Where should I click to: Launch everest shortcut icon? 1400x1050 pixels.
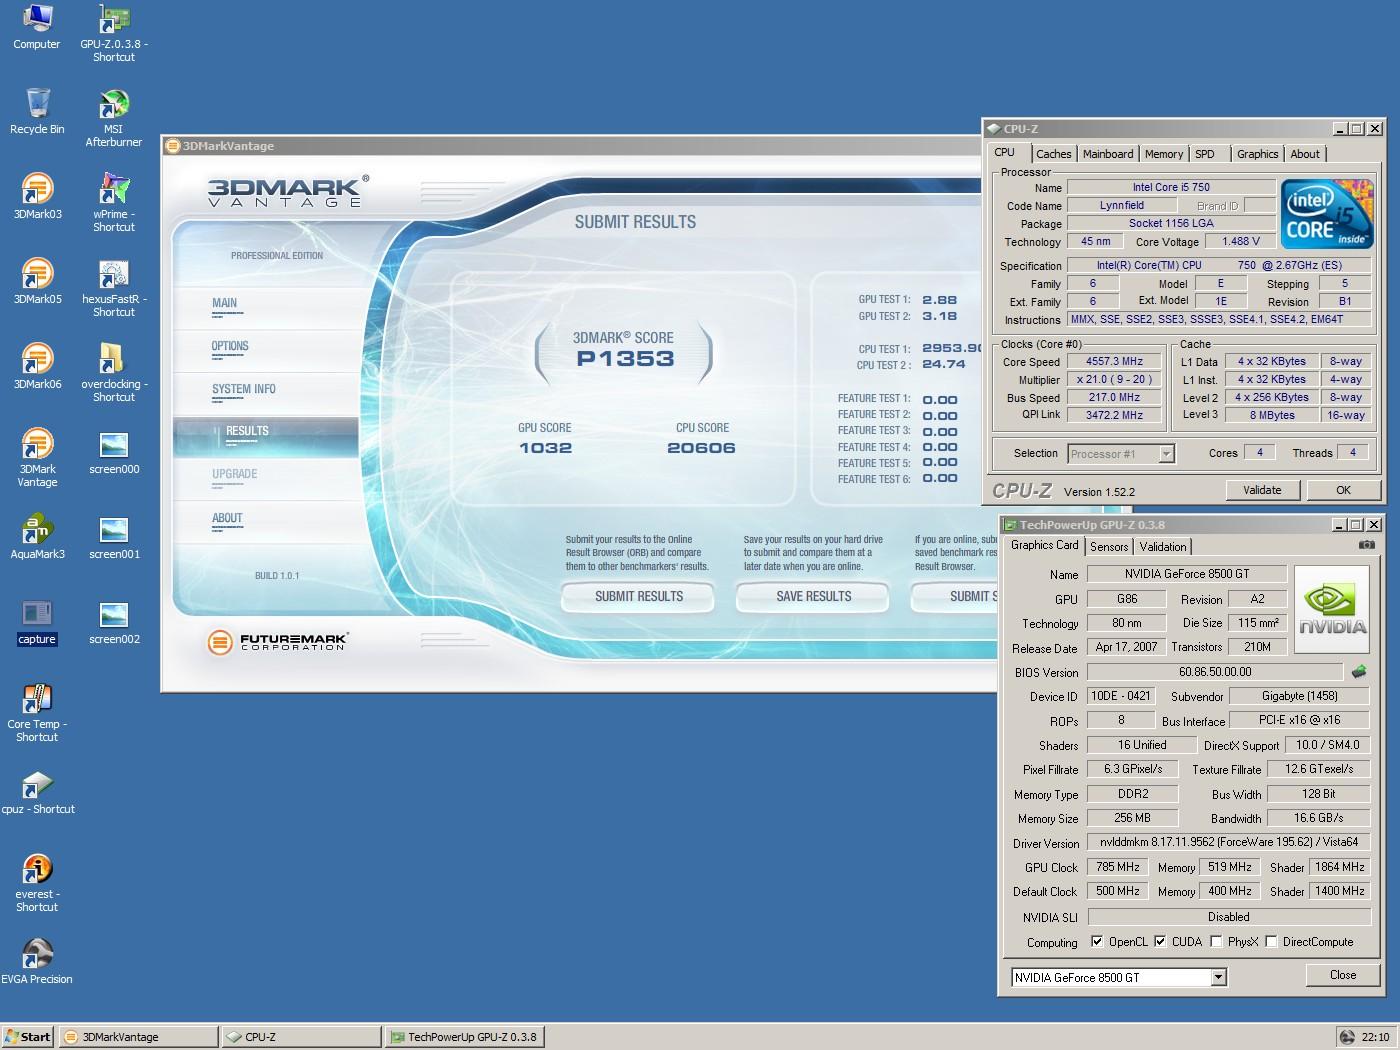coord(37,883)
